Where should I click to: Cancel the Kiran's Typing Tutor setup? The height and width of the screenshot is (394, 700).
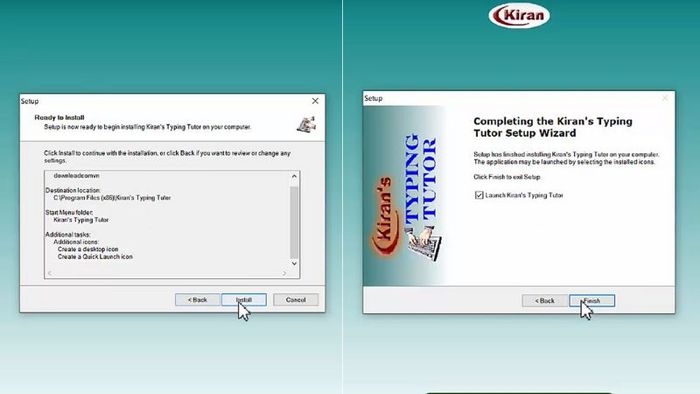click(x=296, y=300)
